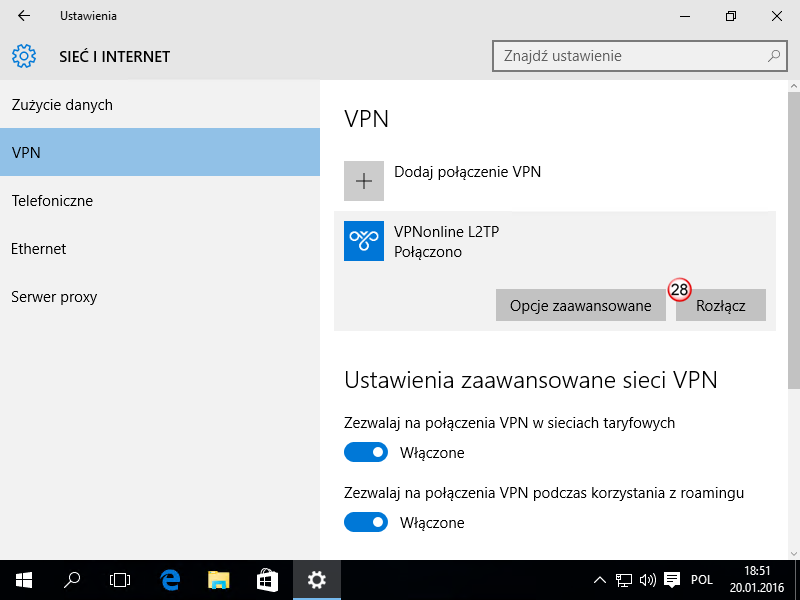
Task: Click the Połączono status text
Action: coord(428,252)
